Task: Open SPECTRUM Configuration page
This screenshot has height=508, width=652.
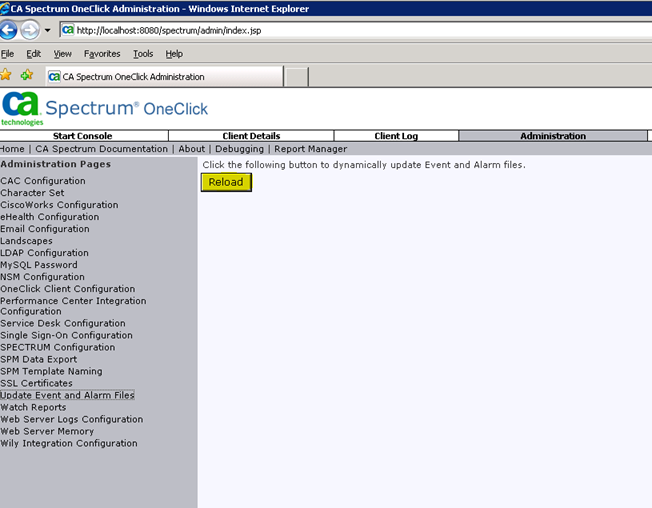Action: (58, 348)
